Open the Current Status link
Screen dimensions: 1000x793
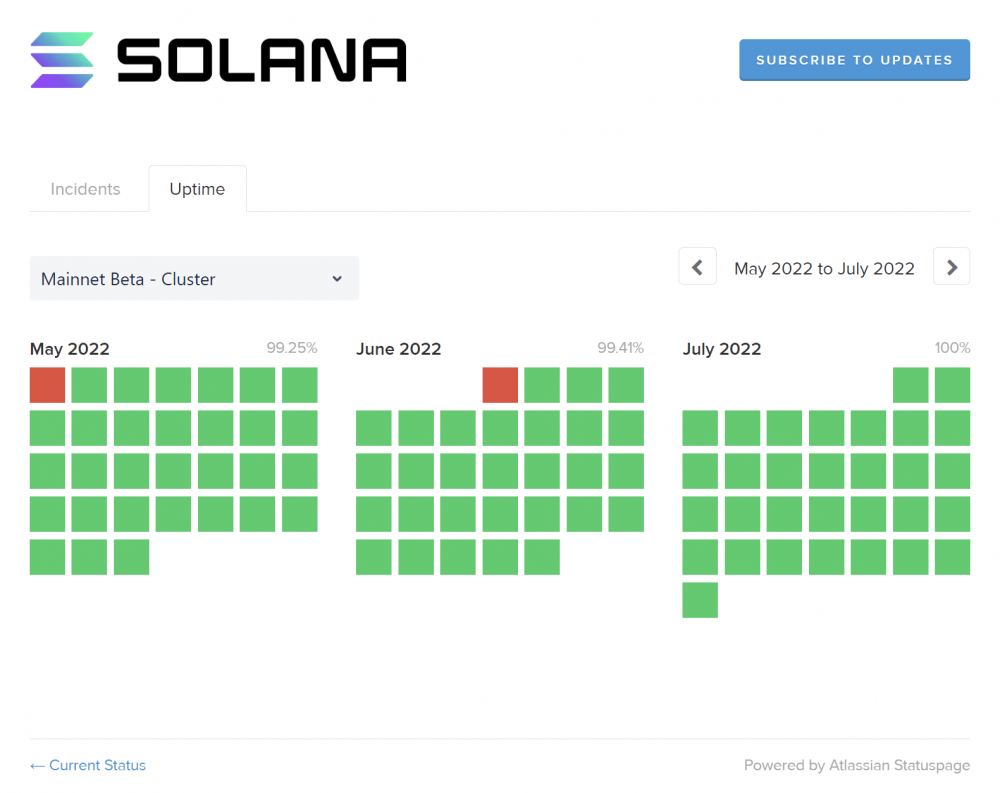click(x=88, y=765)
